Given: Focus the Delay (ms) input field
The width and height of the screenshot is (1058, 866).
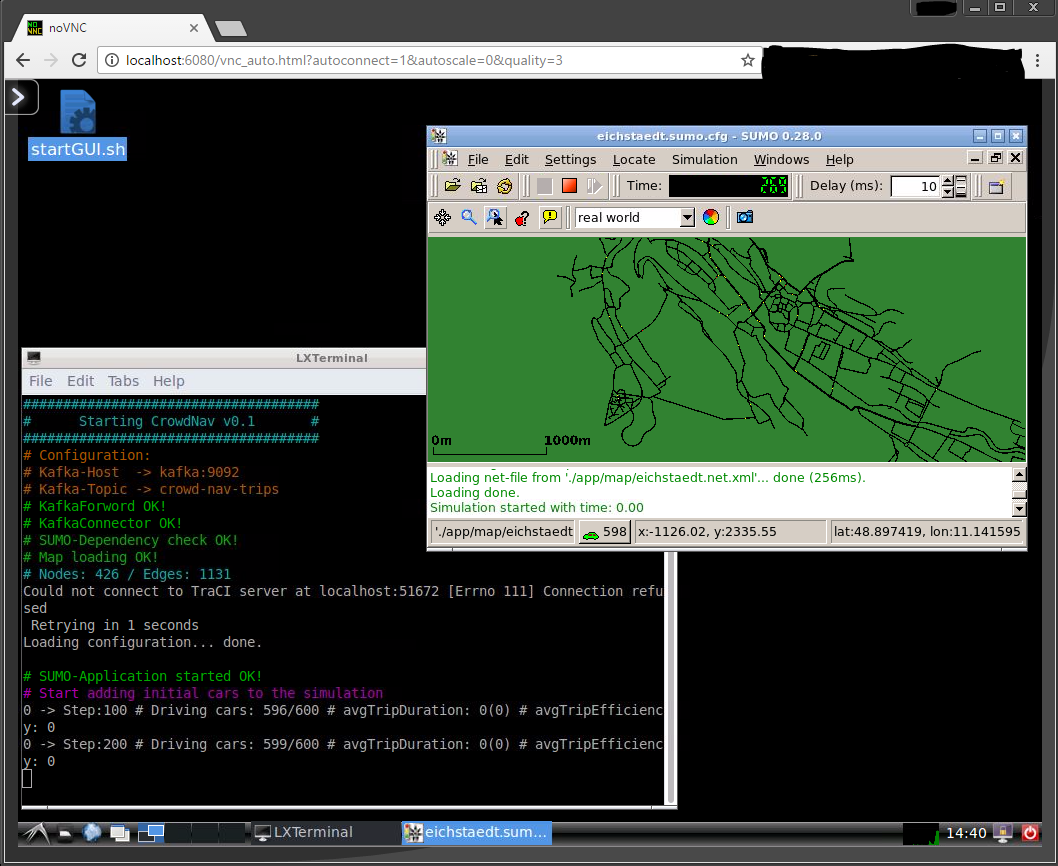Looking at the screenshot, I should pyautogui.click(x=916, y=186).
